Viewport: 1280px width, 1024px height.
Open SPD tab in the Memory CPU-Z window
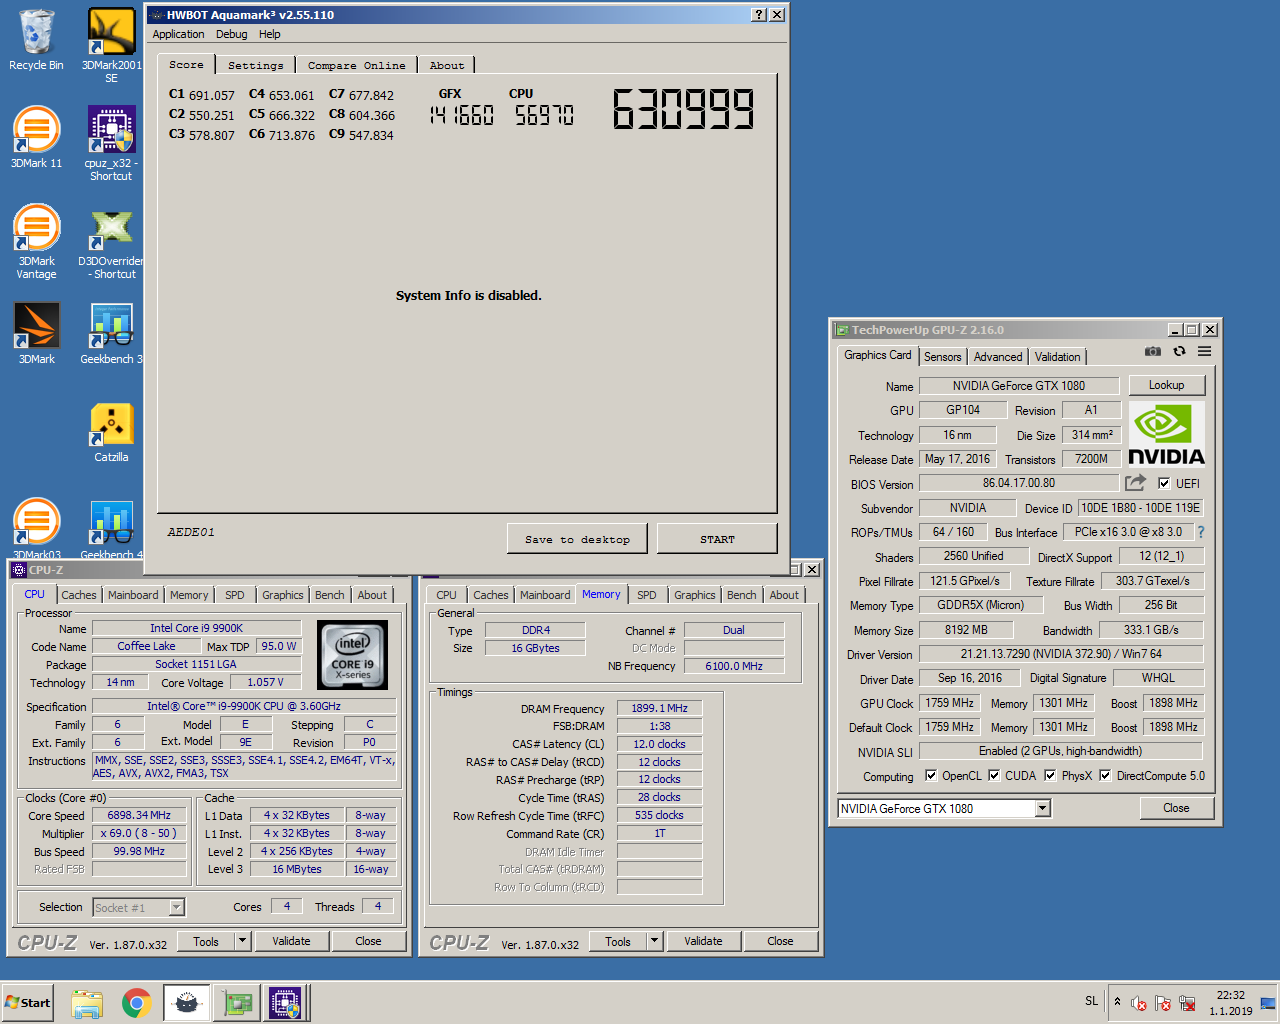647,595
